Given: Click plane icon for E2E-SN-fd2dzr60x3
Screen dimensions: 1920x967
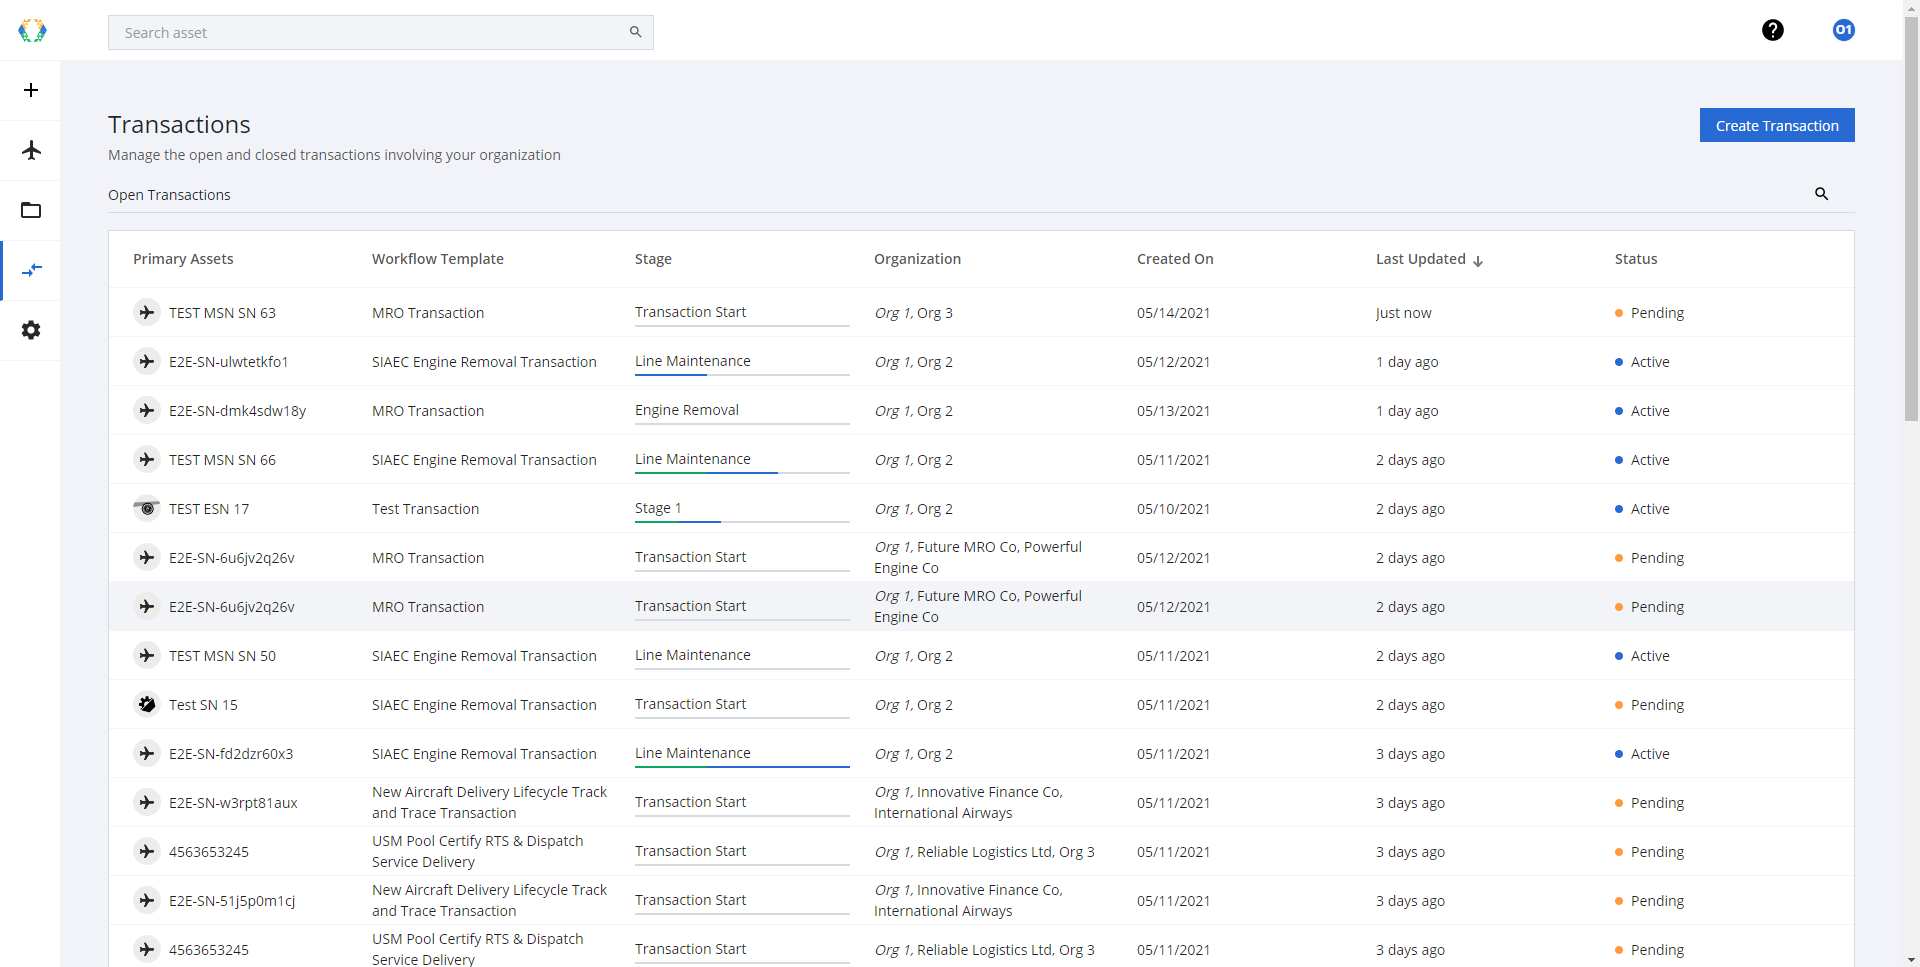Looking at the screenshot, I should (x=147, y=754).
